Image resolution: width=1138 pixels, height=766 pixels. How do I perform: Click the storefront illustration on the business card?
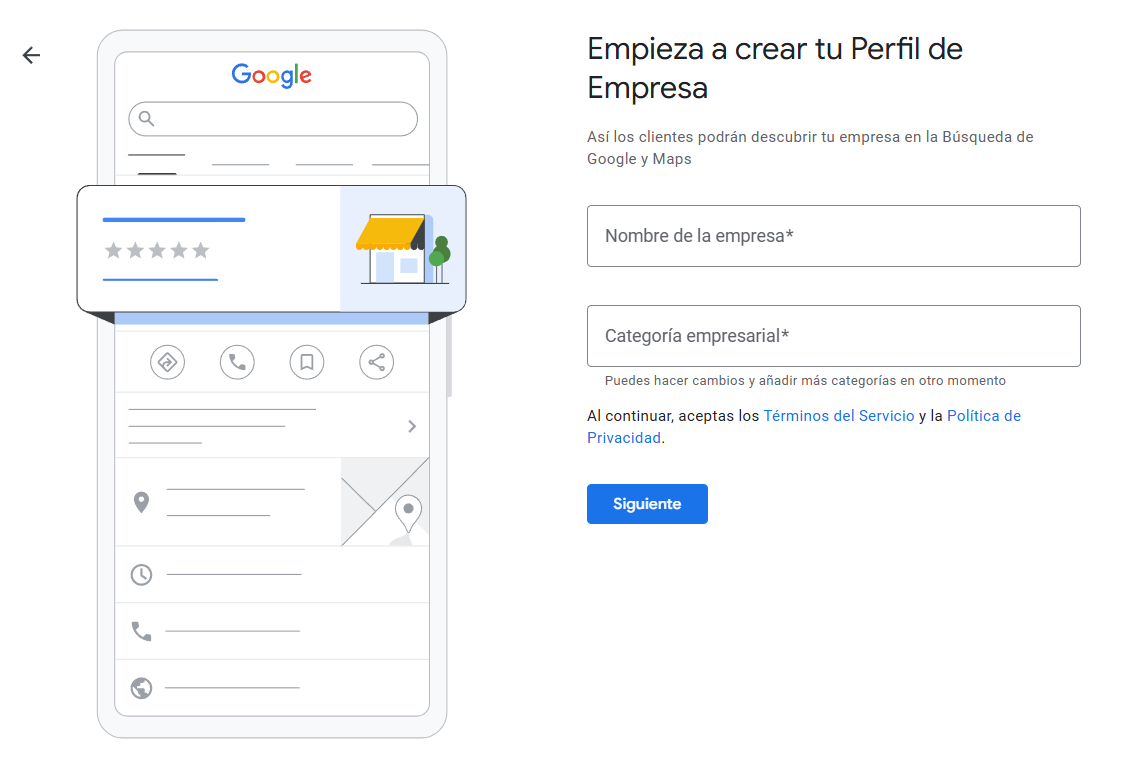coord(403,249)
